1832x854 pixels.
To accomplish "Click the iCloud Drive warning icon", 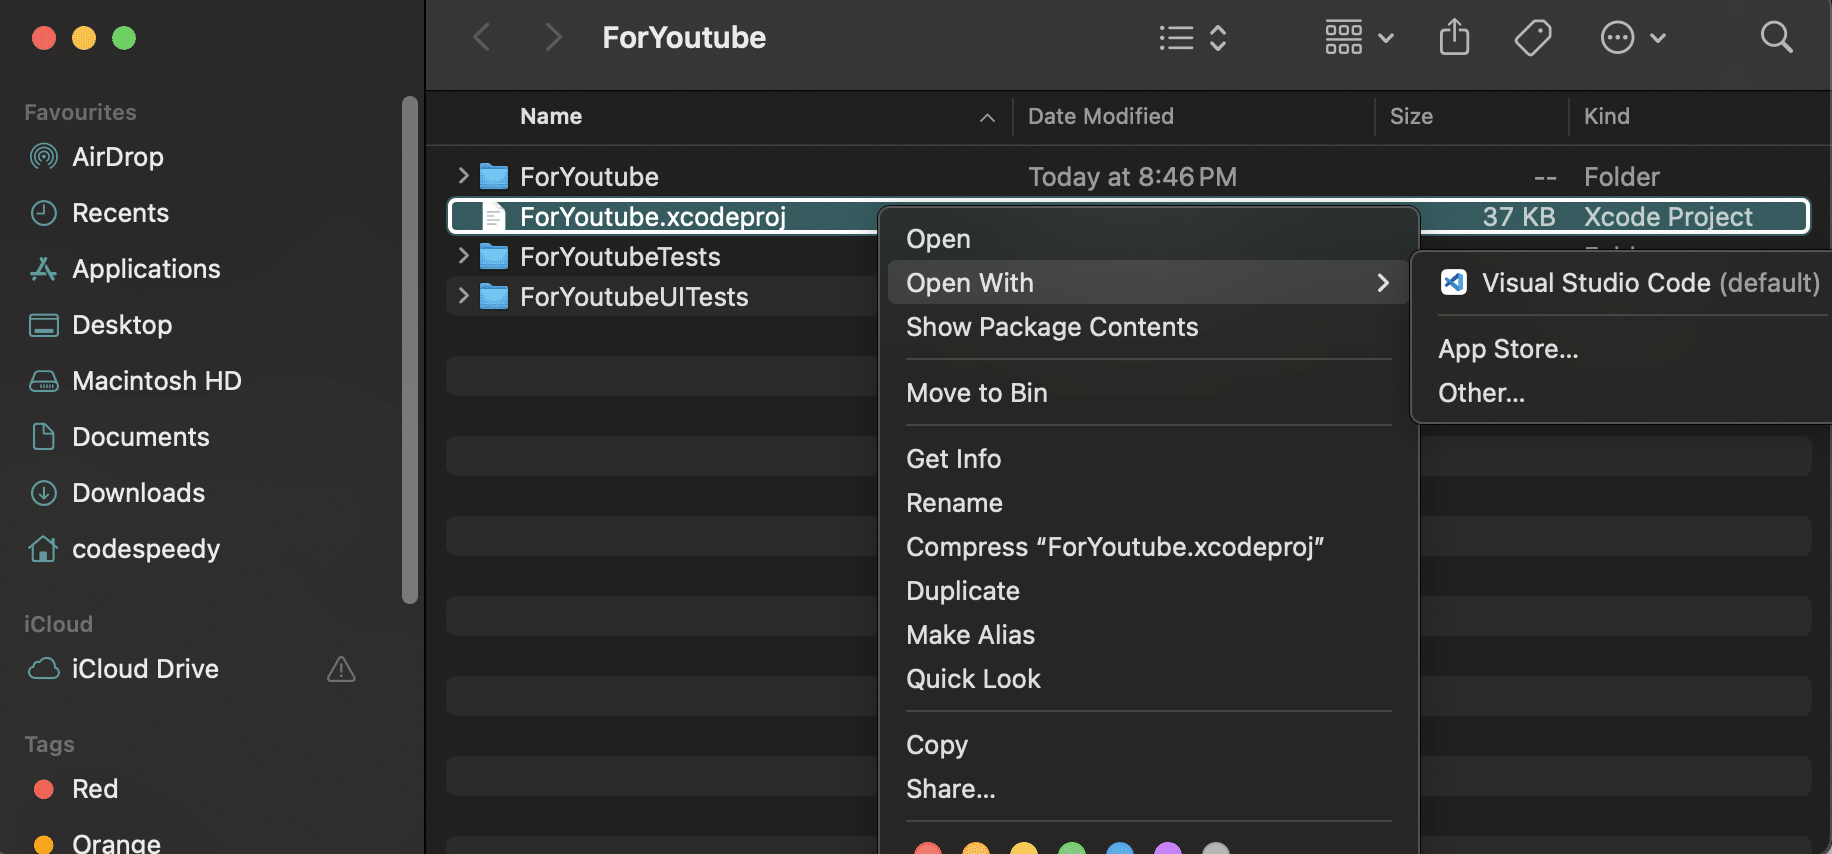I will point(341,669).
